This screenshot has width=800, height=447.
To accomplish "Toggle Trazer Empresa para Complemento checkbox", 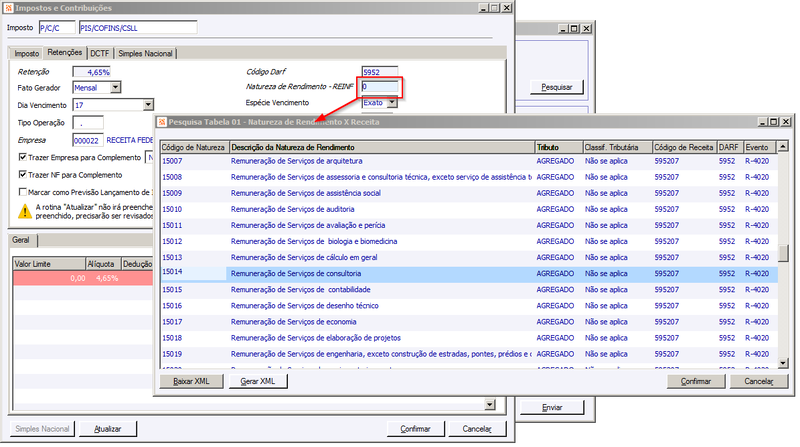I will [x=22, y=157].
